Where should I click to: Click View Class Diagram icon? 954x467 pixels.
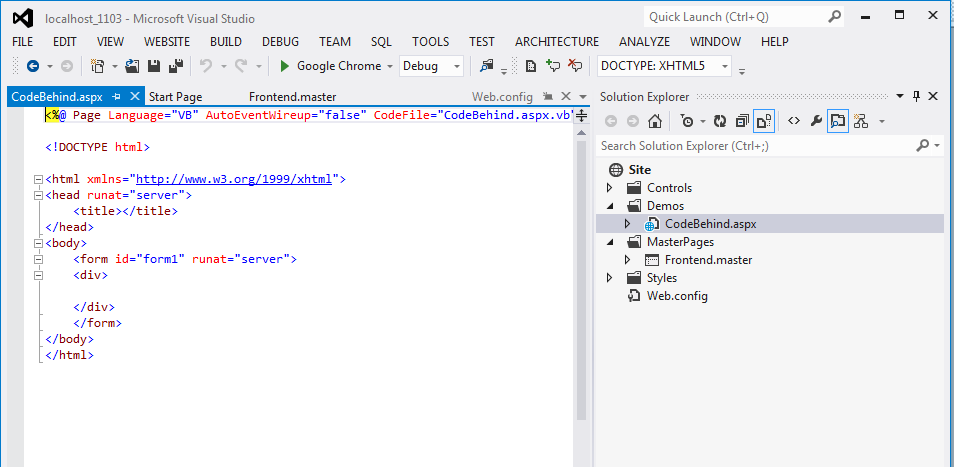click(860, 121)
